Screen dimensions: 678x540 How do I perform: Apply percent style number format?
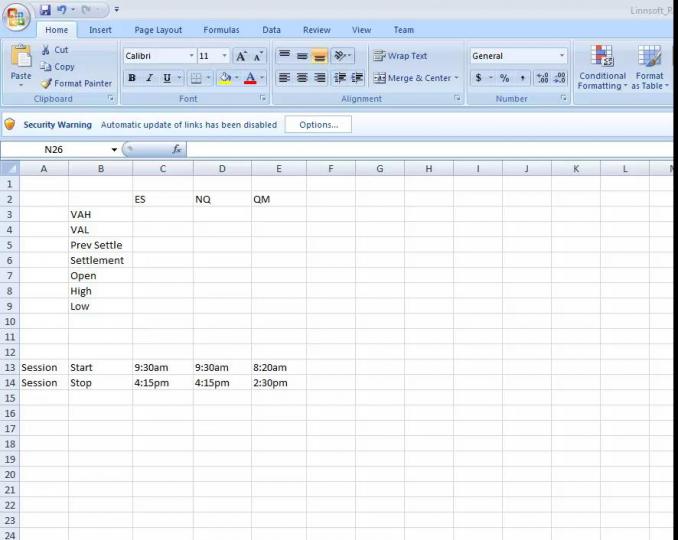pos(504,78)
